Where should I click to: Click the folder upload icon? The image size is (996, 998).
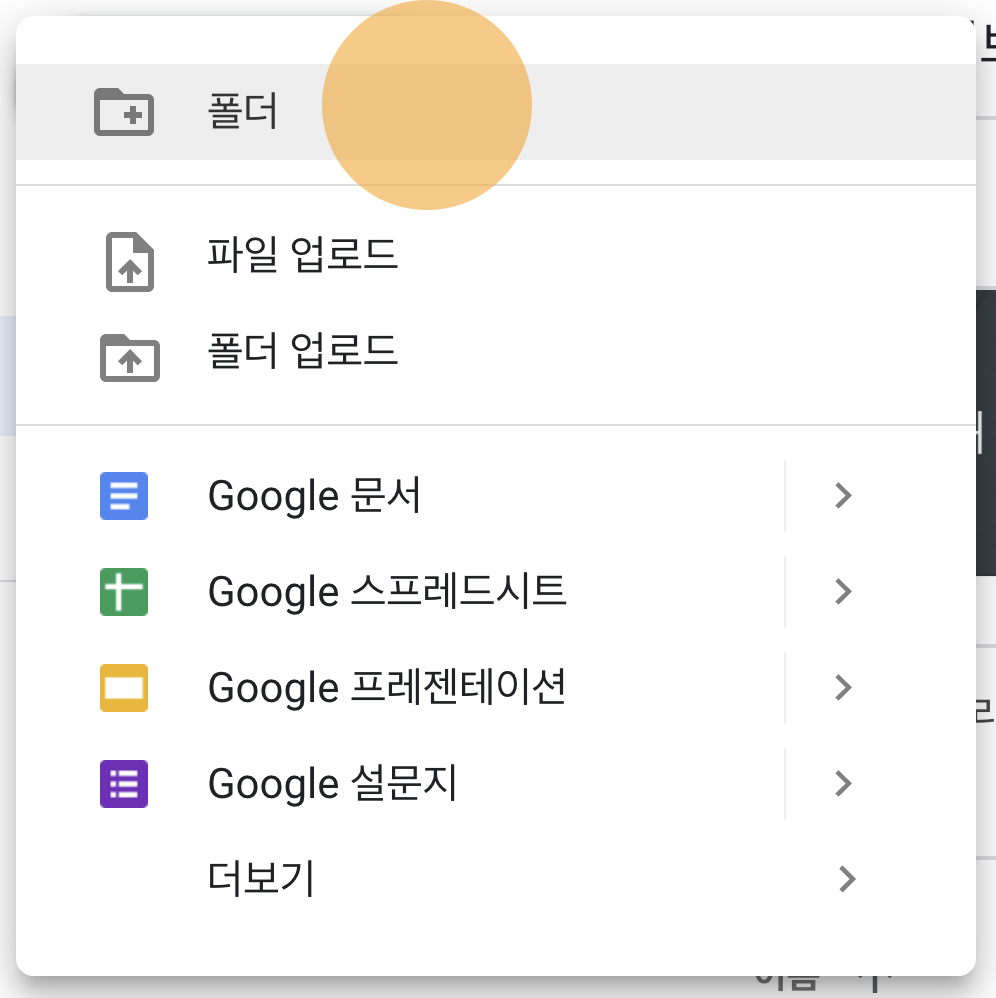(130, 358)
